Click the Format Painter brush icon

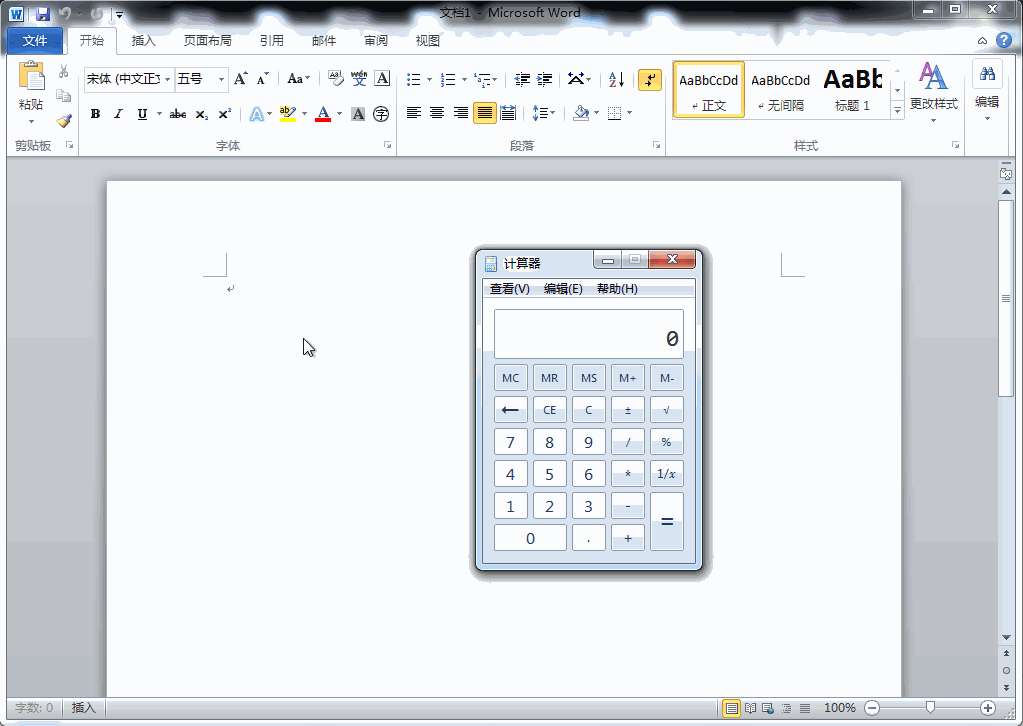(x=64, y=120)
